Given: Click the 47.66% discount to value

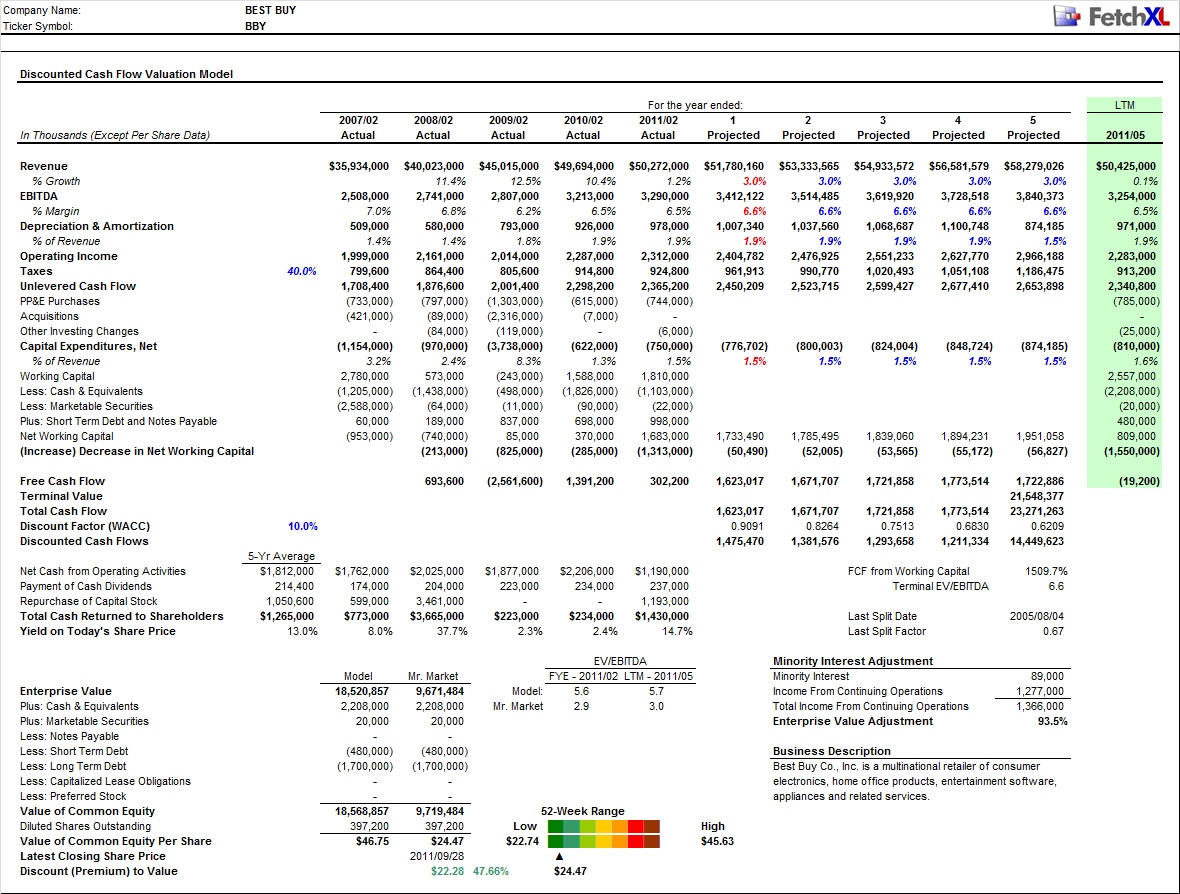Looking at the screenshot, I should [491, 871].
